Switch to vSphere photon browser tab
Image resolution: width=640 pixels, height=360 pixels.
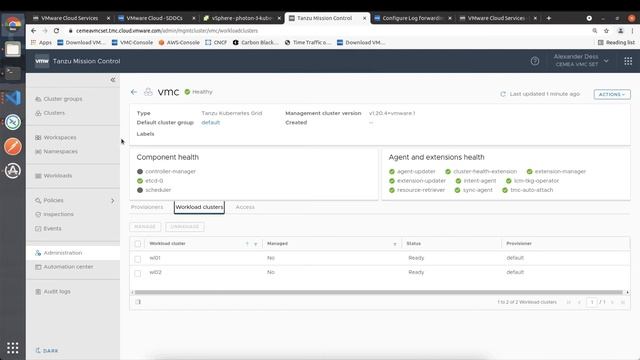click(x=242, y=18)
